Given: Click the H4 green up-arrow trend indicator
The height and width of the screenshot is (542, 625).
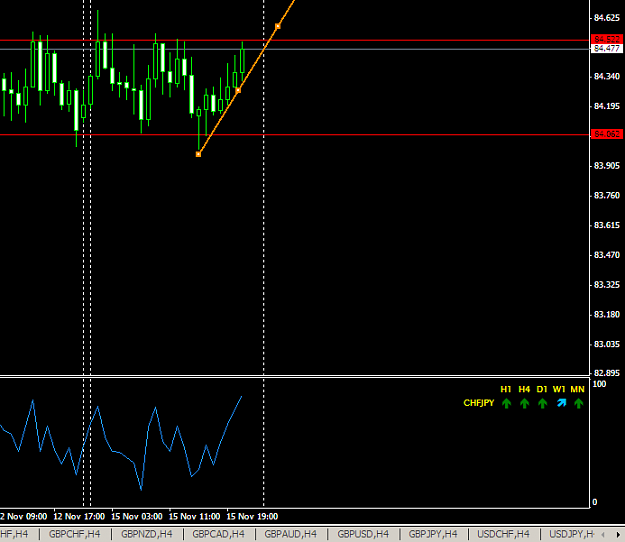Looking at the screenshot, I should (x=524, y=404).
